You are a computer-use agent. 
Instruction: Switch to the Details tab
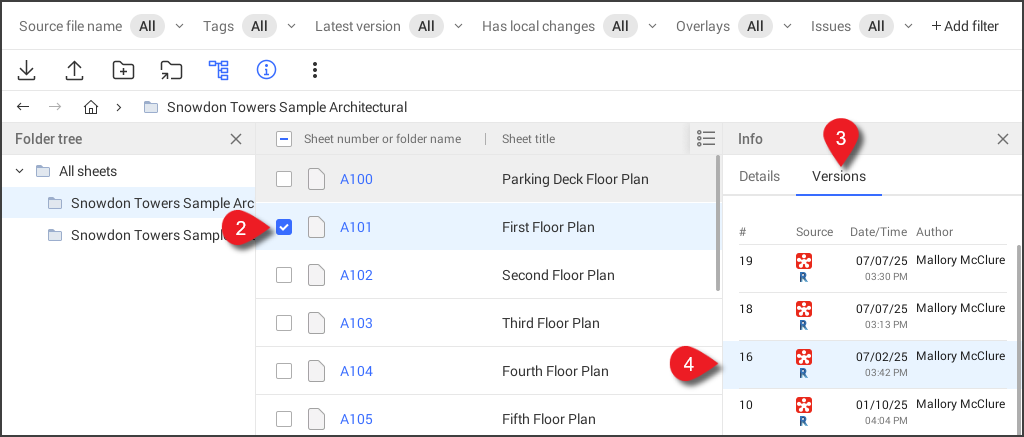coord(759,176)
